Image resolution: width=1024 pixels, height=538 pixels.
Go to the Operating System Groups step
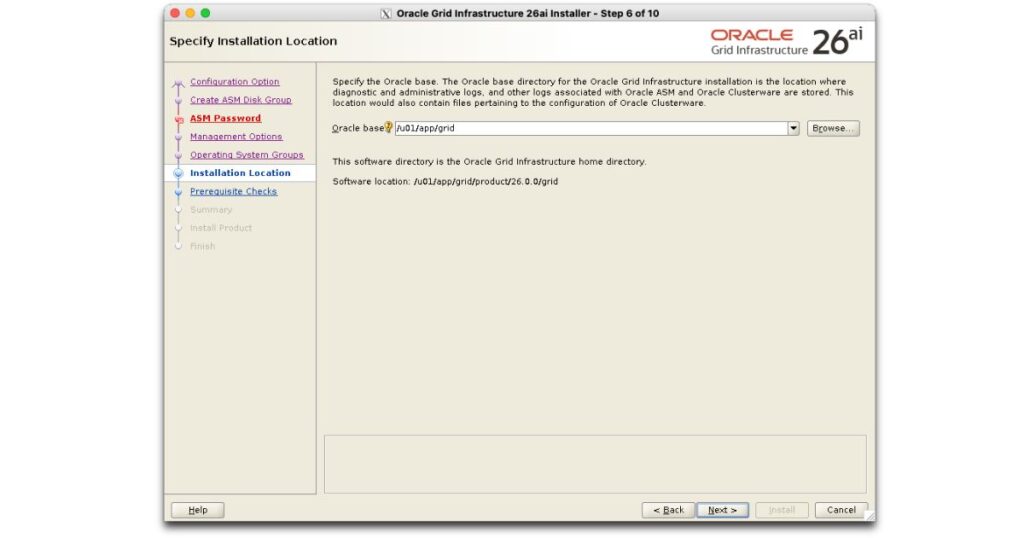(x=247, y=155)
